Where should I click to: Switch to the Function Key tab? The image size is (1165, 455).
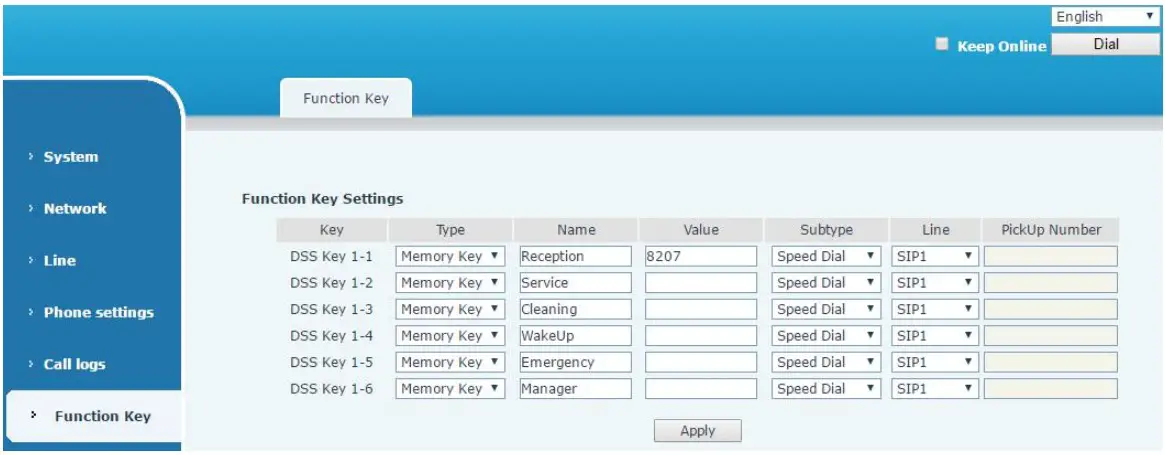(346, 99)
